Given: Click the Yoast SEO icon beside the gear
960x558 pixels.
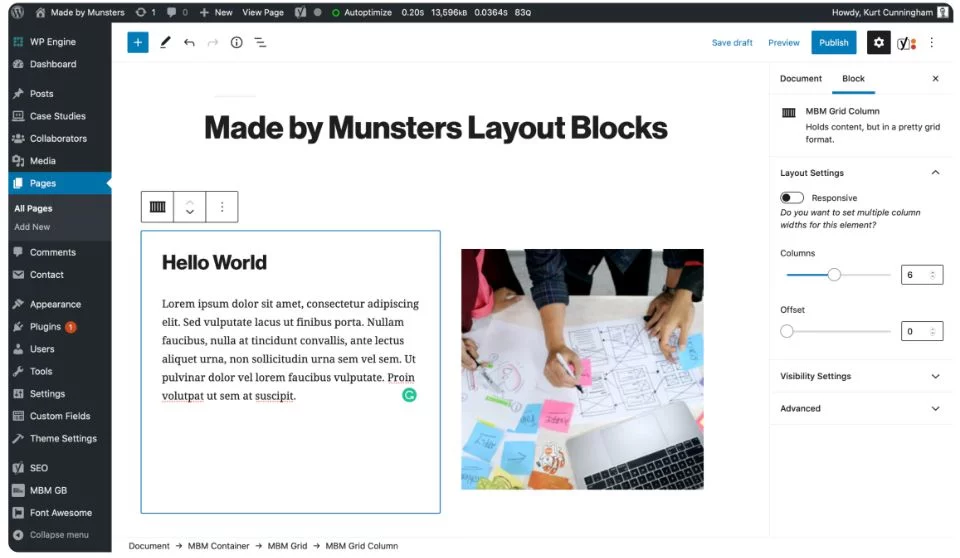Looking at the screenshot, I should (x=906, y=42).
